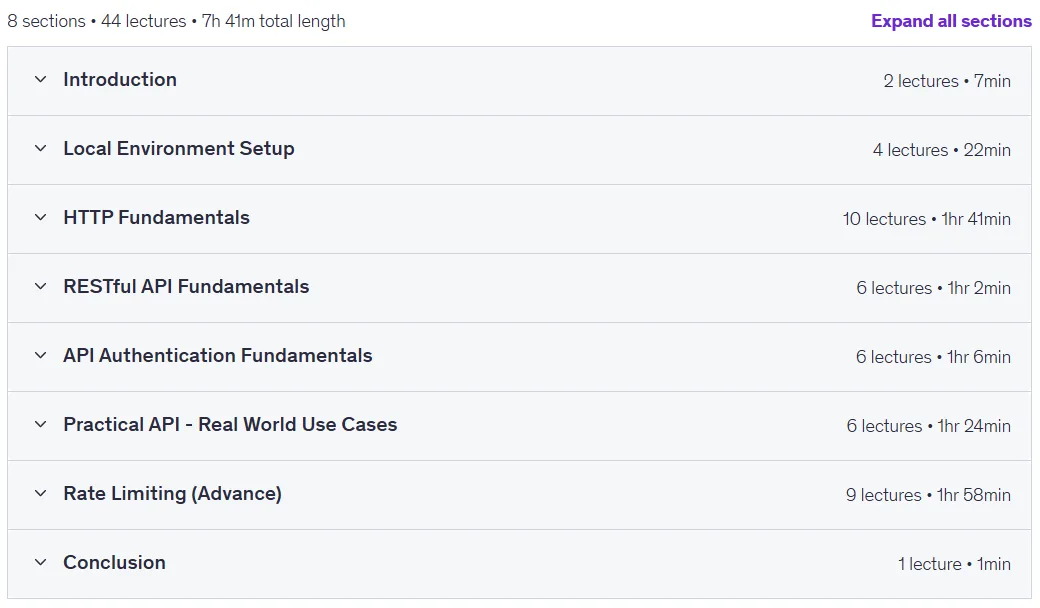The height and width of the screenshot is (608, 1040).
Task: Click the Conclusion section title
Action: click(115, 562)
